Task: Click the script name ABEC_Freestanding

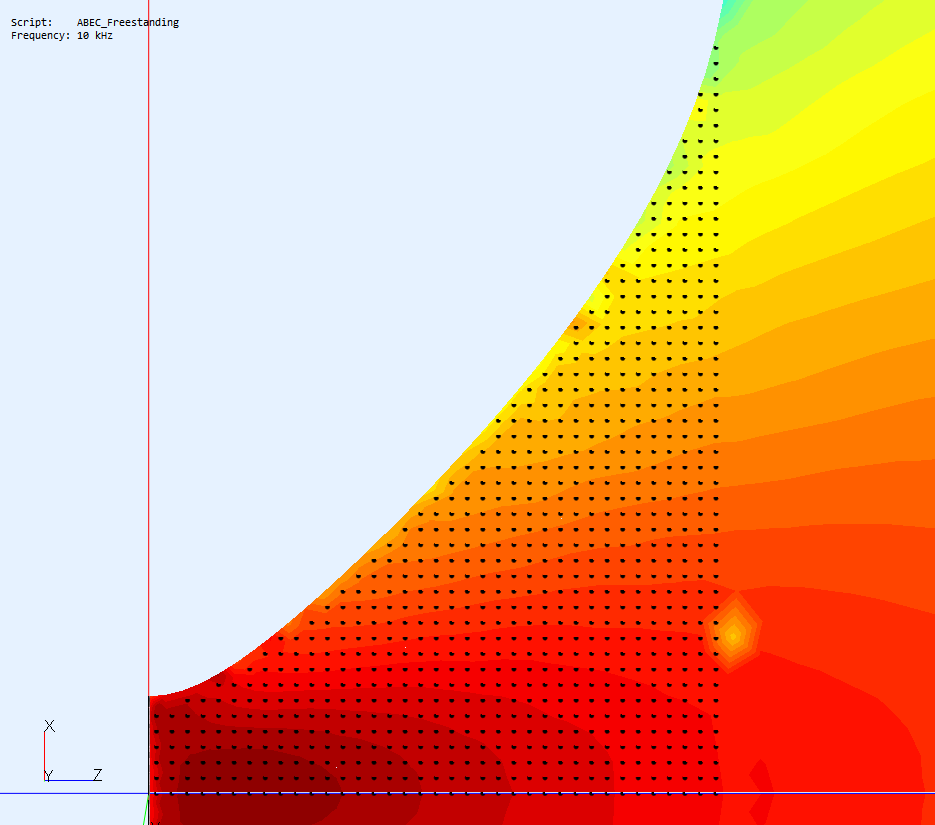Action: [128, 23]
